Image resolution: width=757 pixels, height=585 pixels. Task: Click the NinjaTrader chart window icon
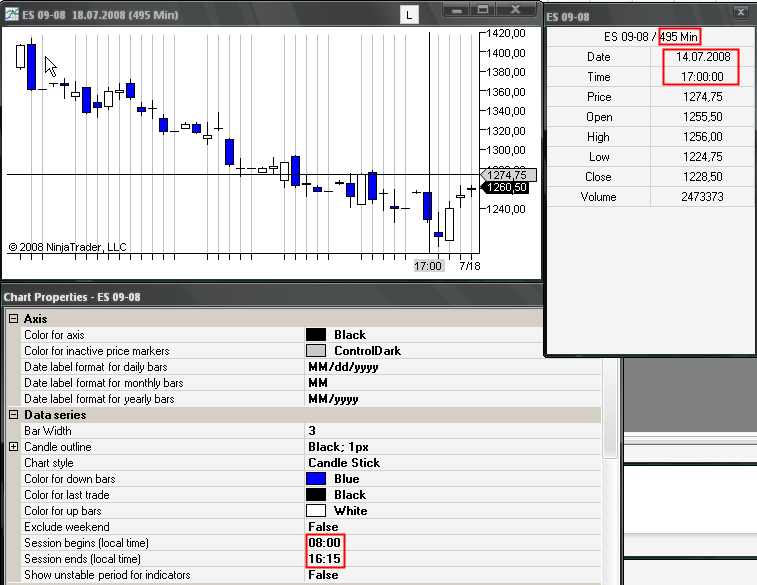12,14
